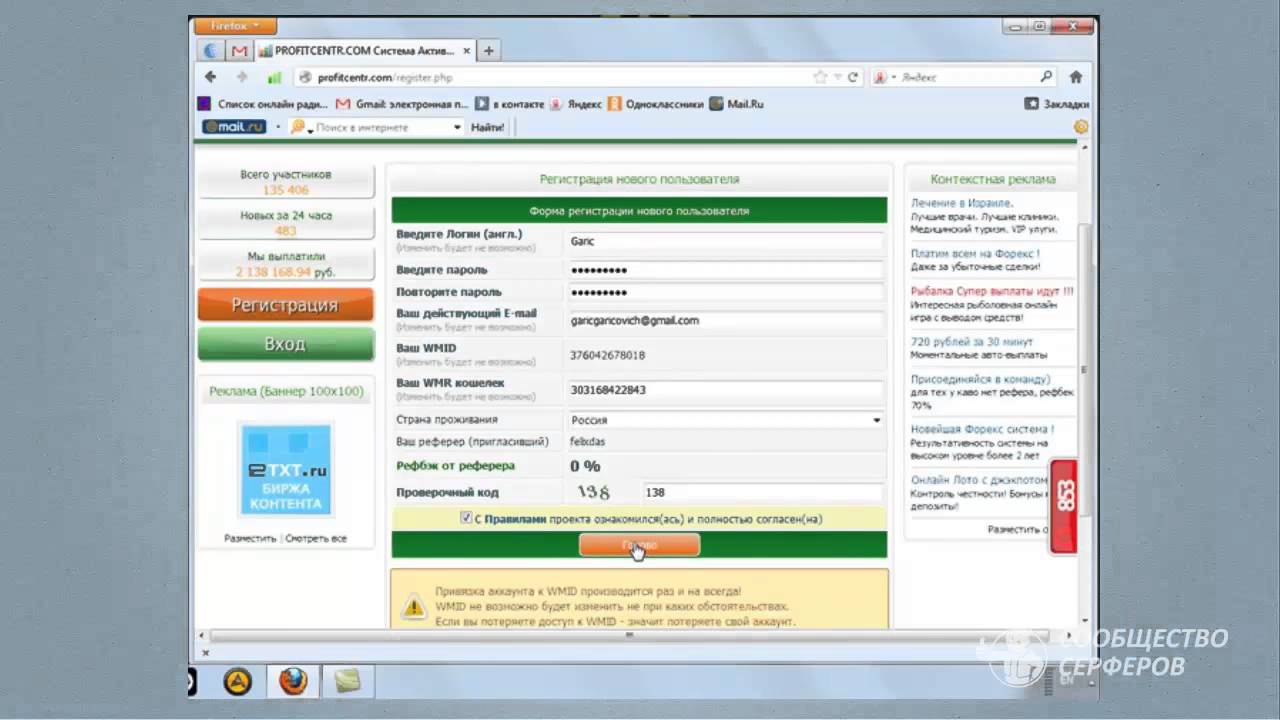
Task: Switch to the first pinned tab
Action: point(212,51)
